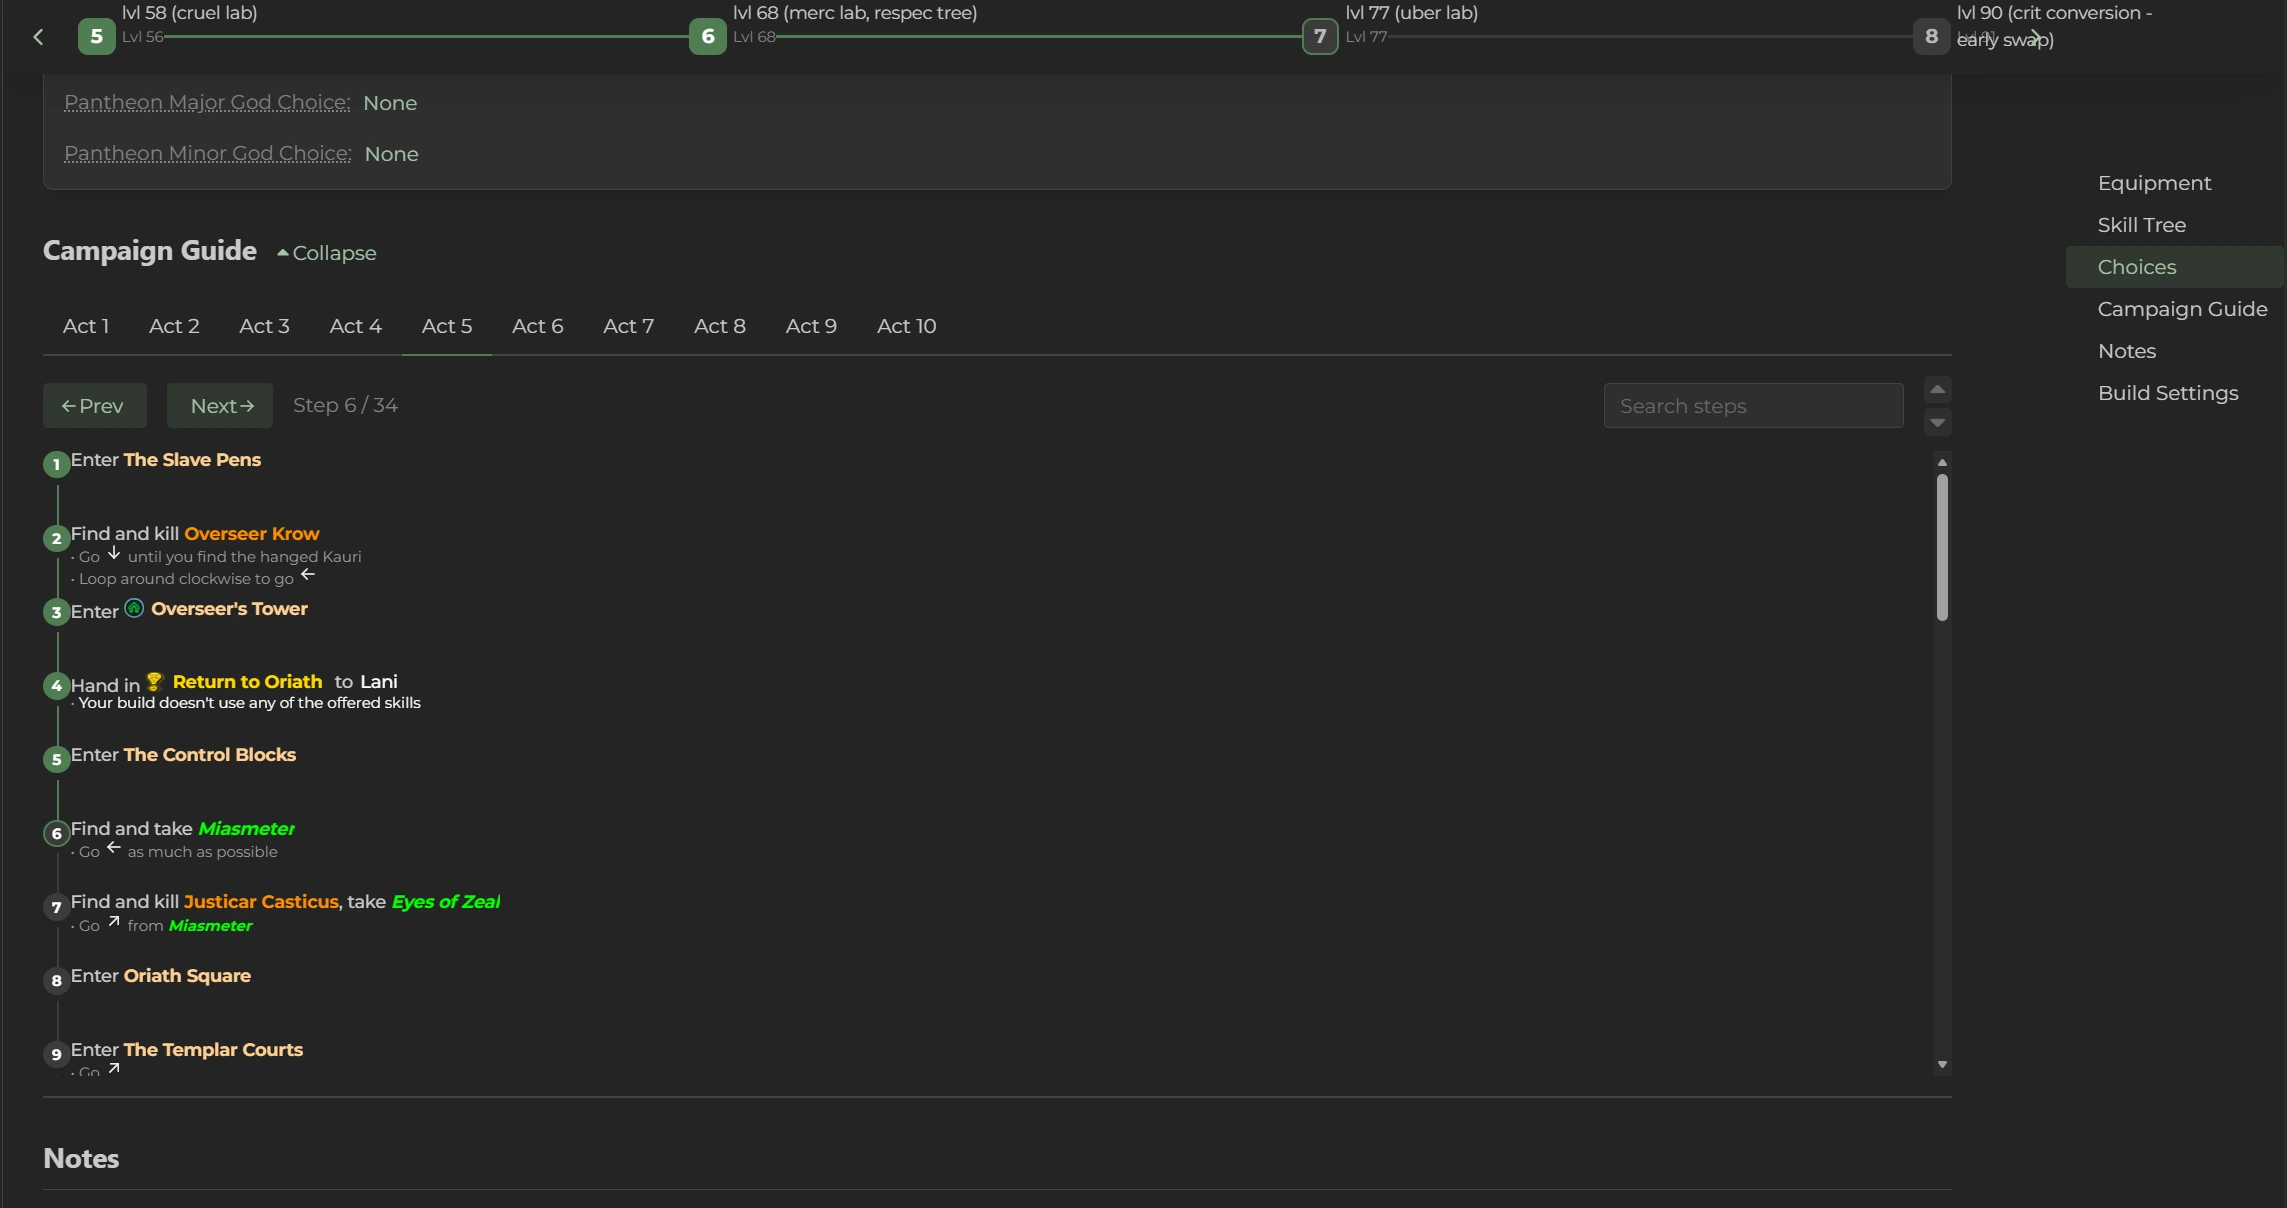Viewport: 2287px width, 1208px height.
Task: Click the Overseer's Tower waypoint icon
Action: [134, 608]
